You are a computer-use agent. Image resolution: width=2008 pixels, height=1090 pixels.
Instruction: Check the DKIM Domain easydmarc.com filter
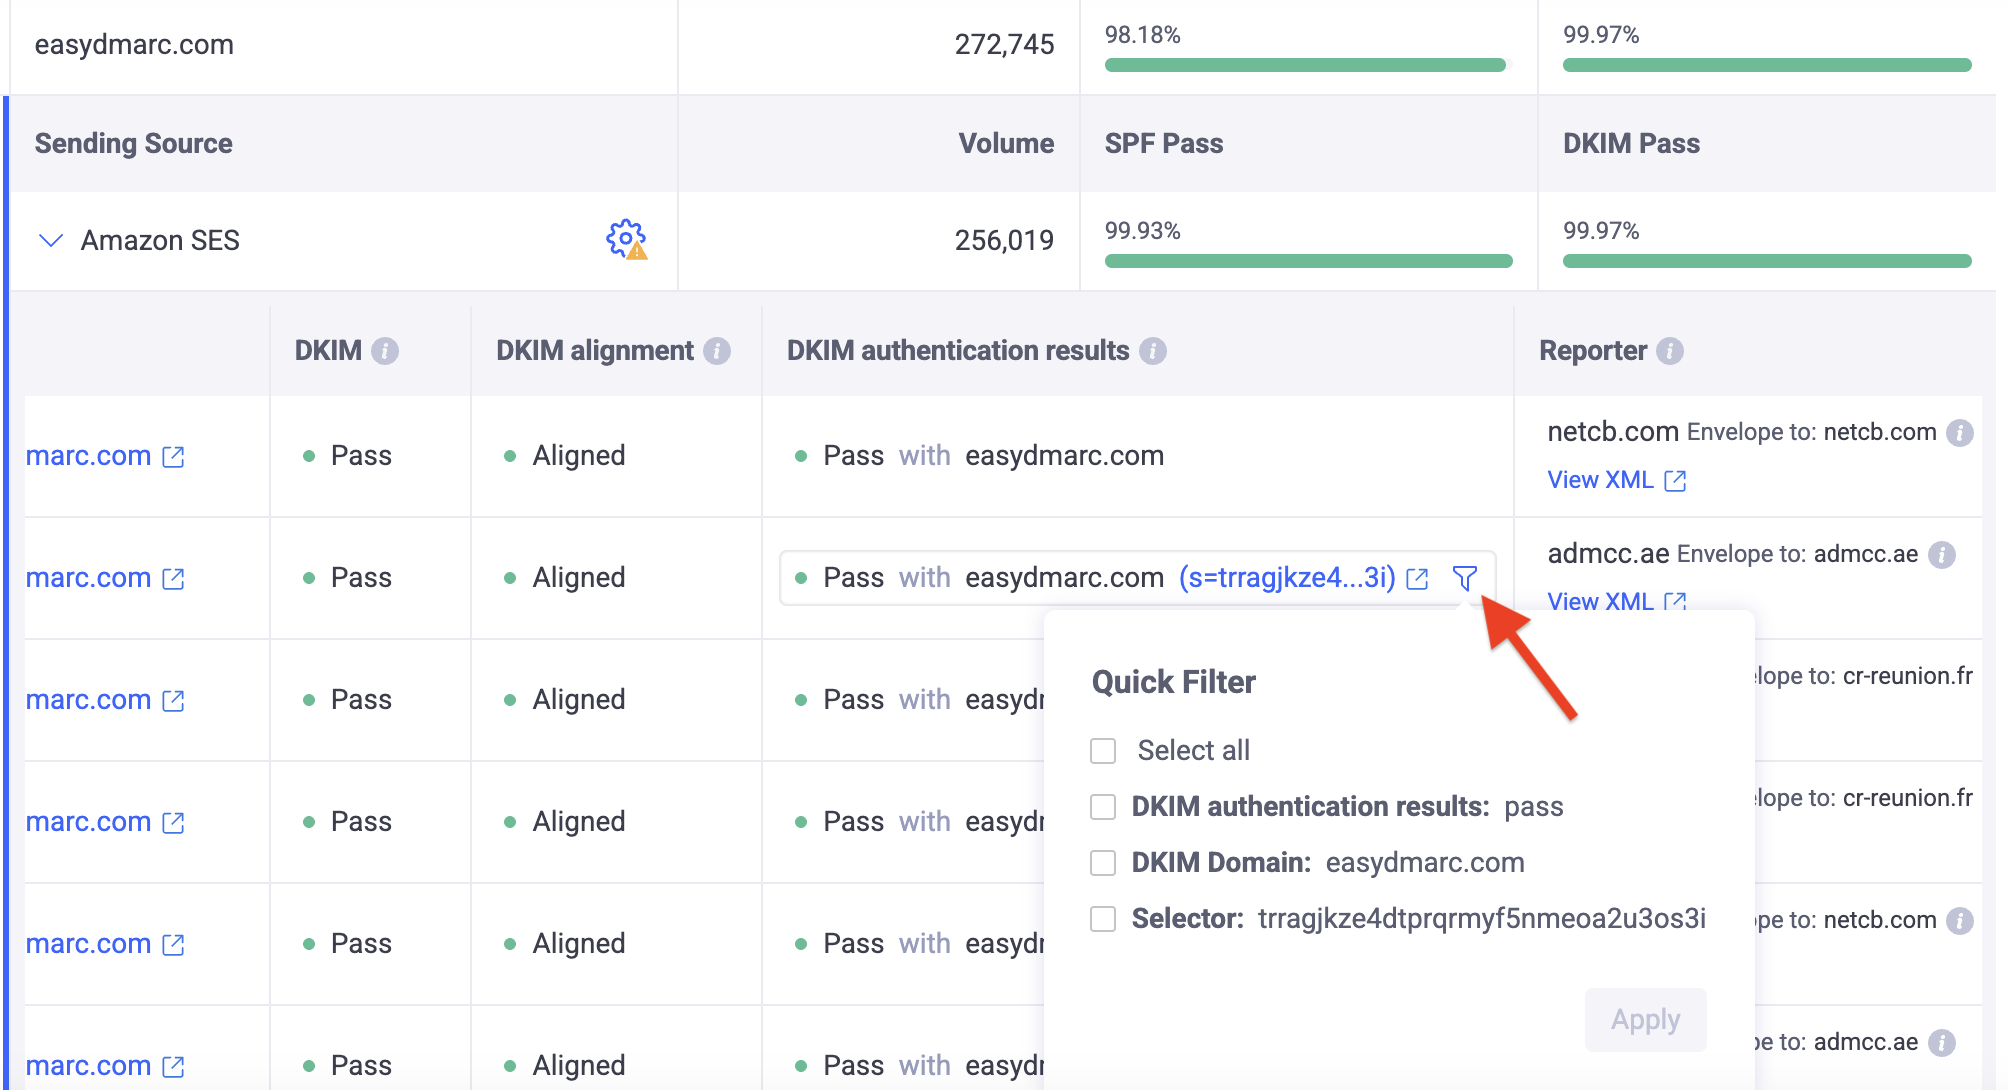1103,862
